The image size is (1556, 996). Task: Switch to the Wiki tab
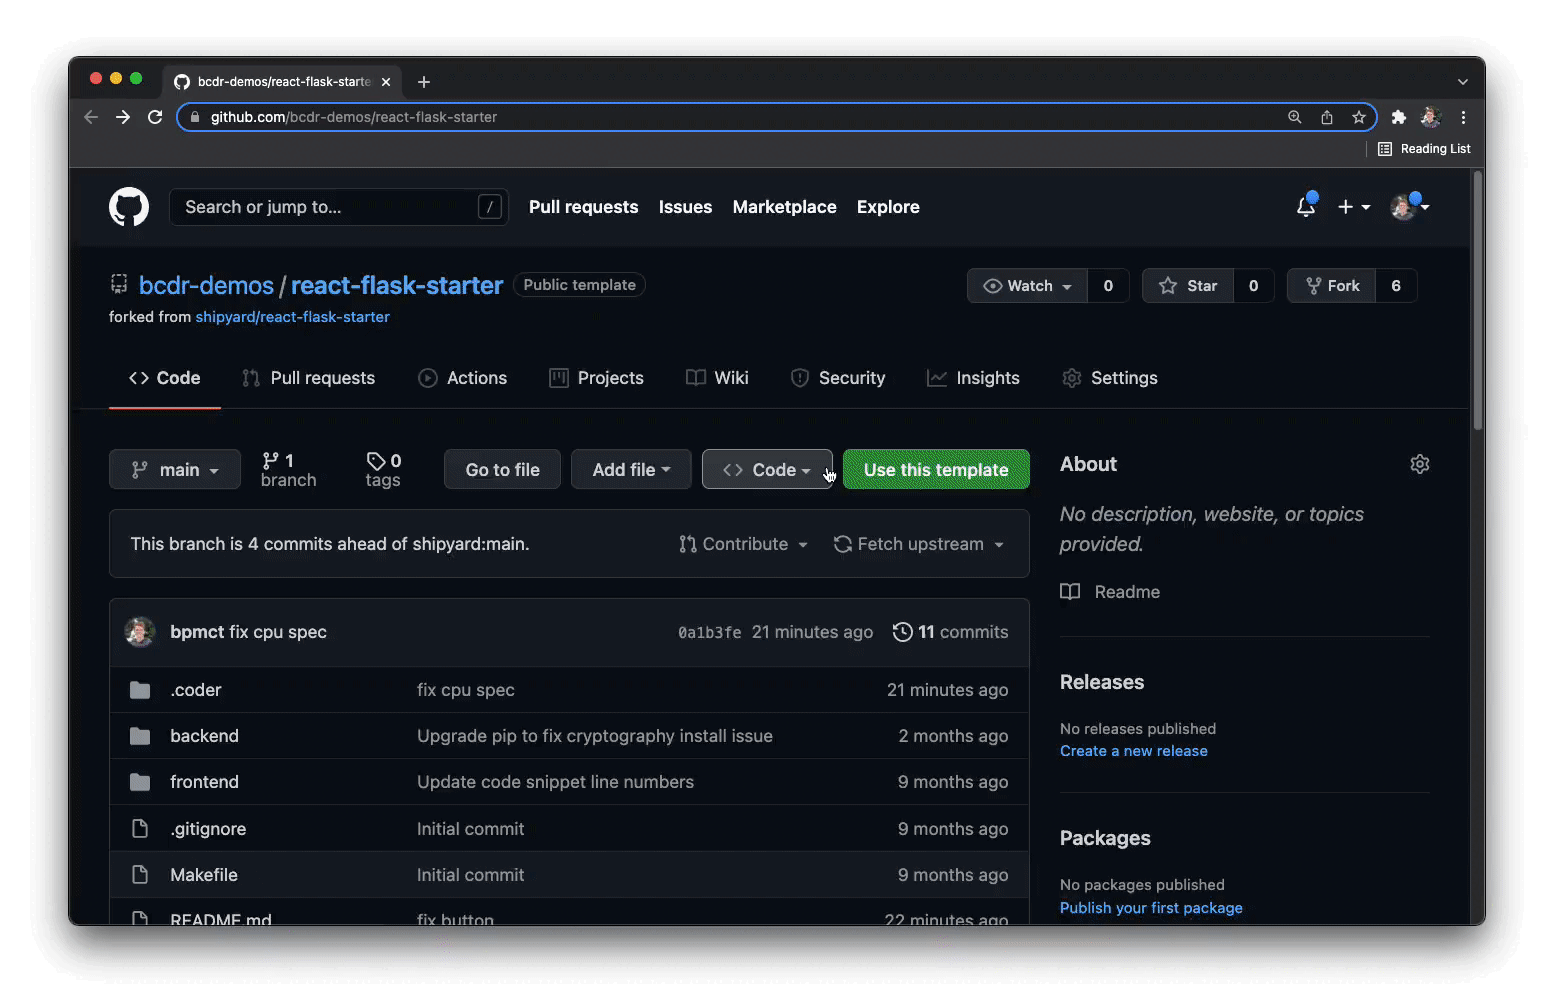tap(717, 378)
